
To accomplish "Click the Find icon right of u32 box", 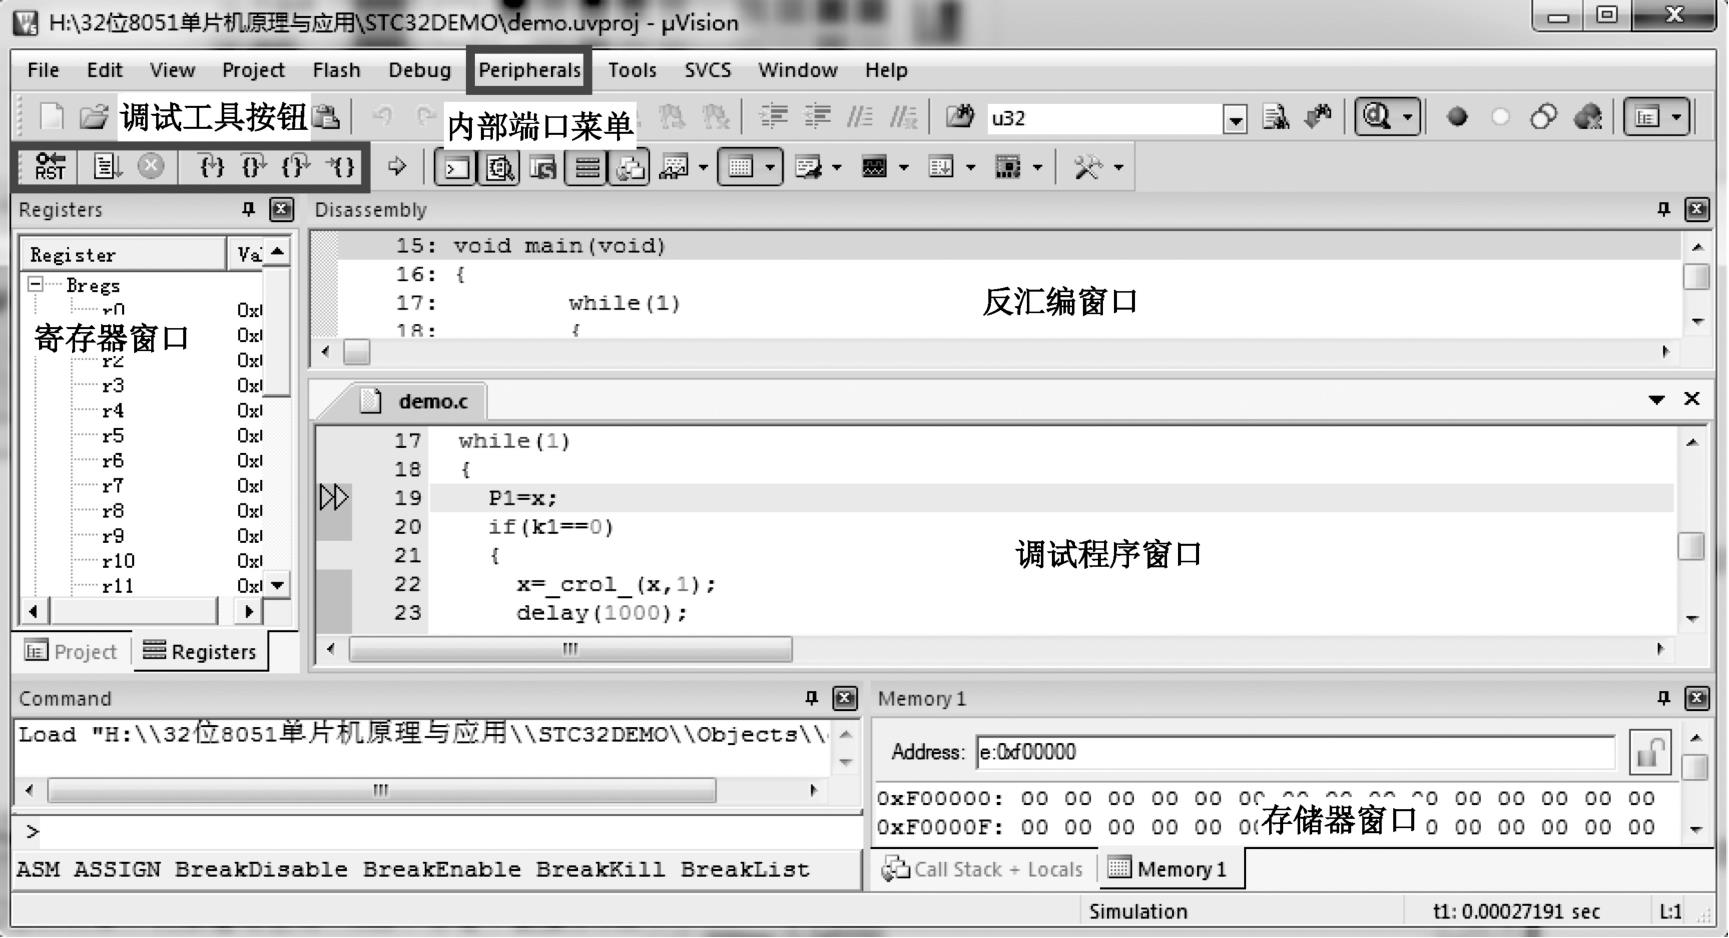I will coord(1276,117).
